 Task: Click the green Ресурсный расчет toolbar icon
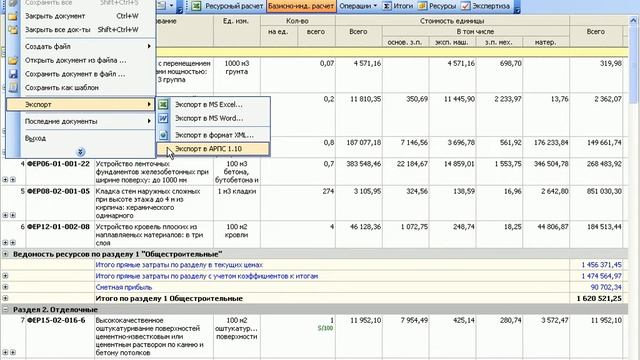(x=197, y=6)
